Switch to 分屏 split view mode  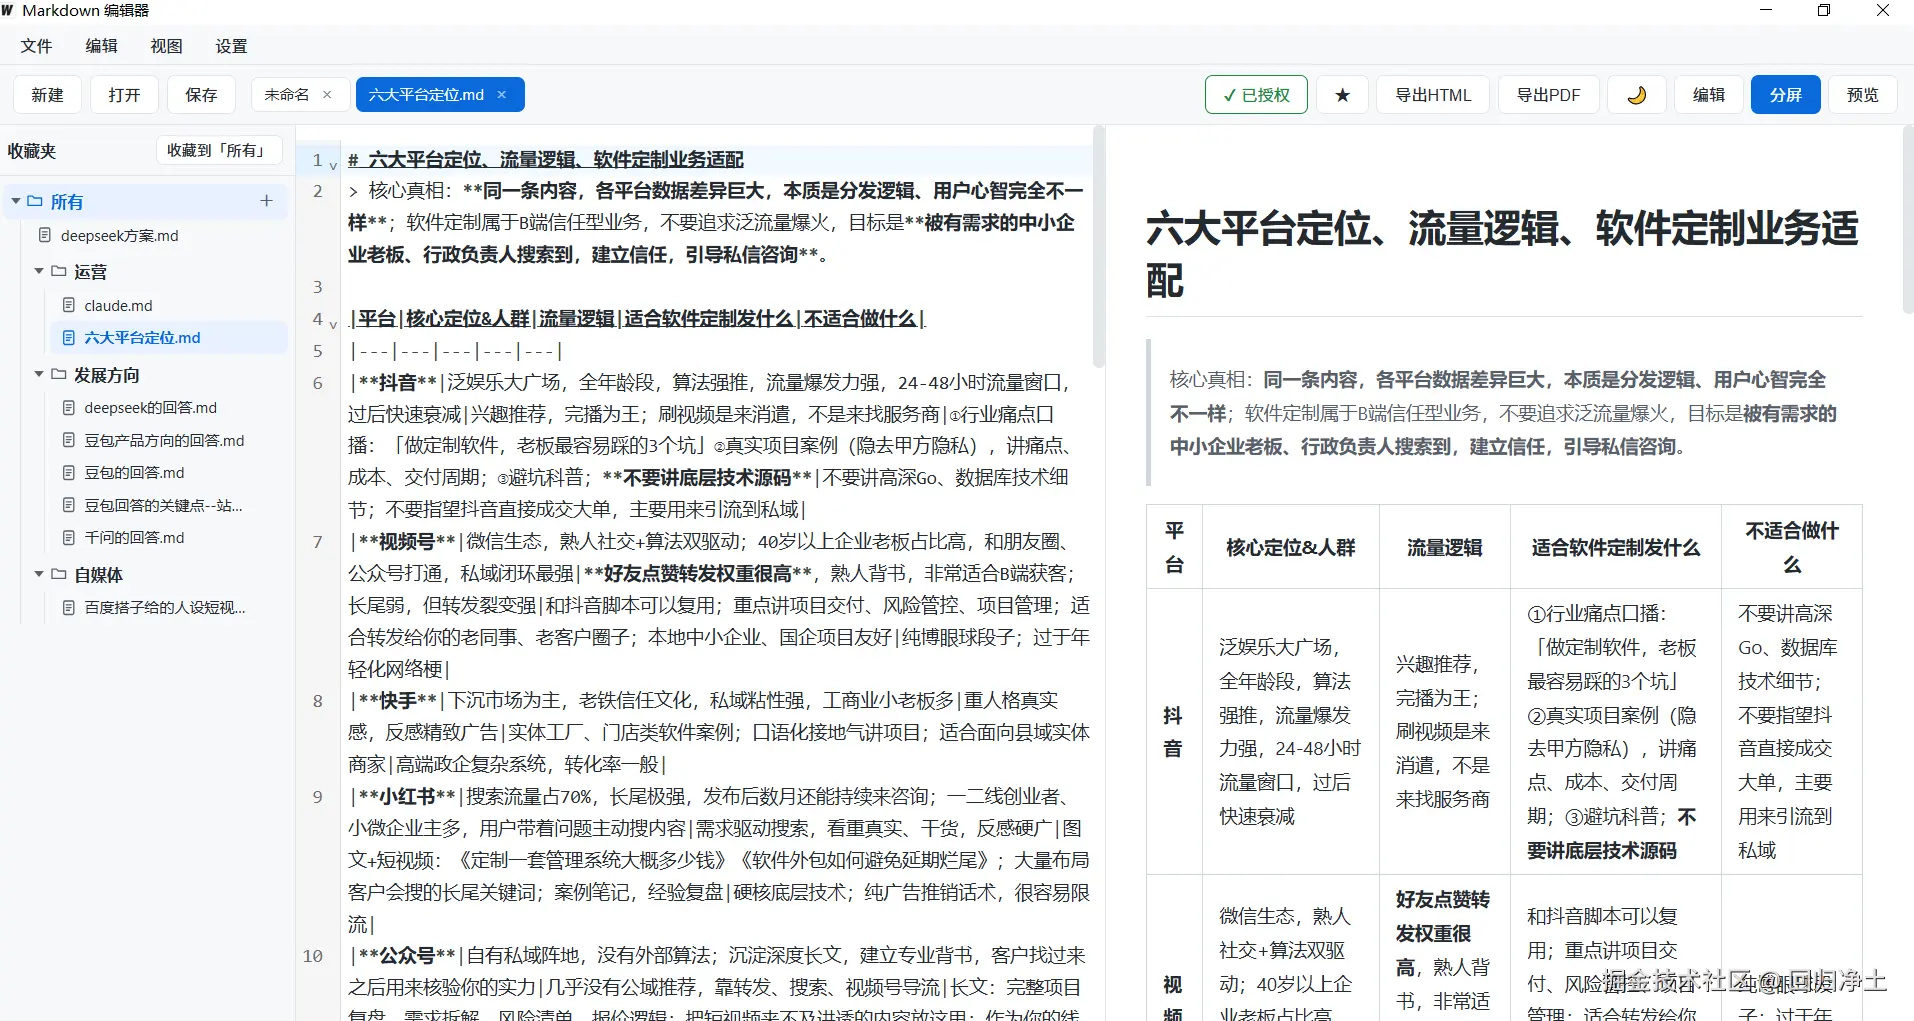(1786, 95)
